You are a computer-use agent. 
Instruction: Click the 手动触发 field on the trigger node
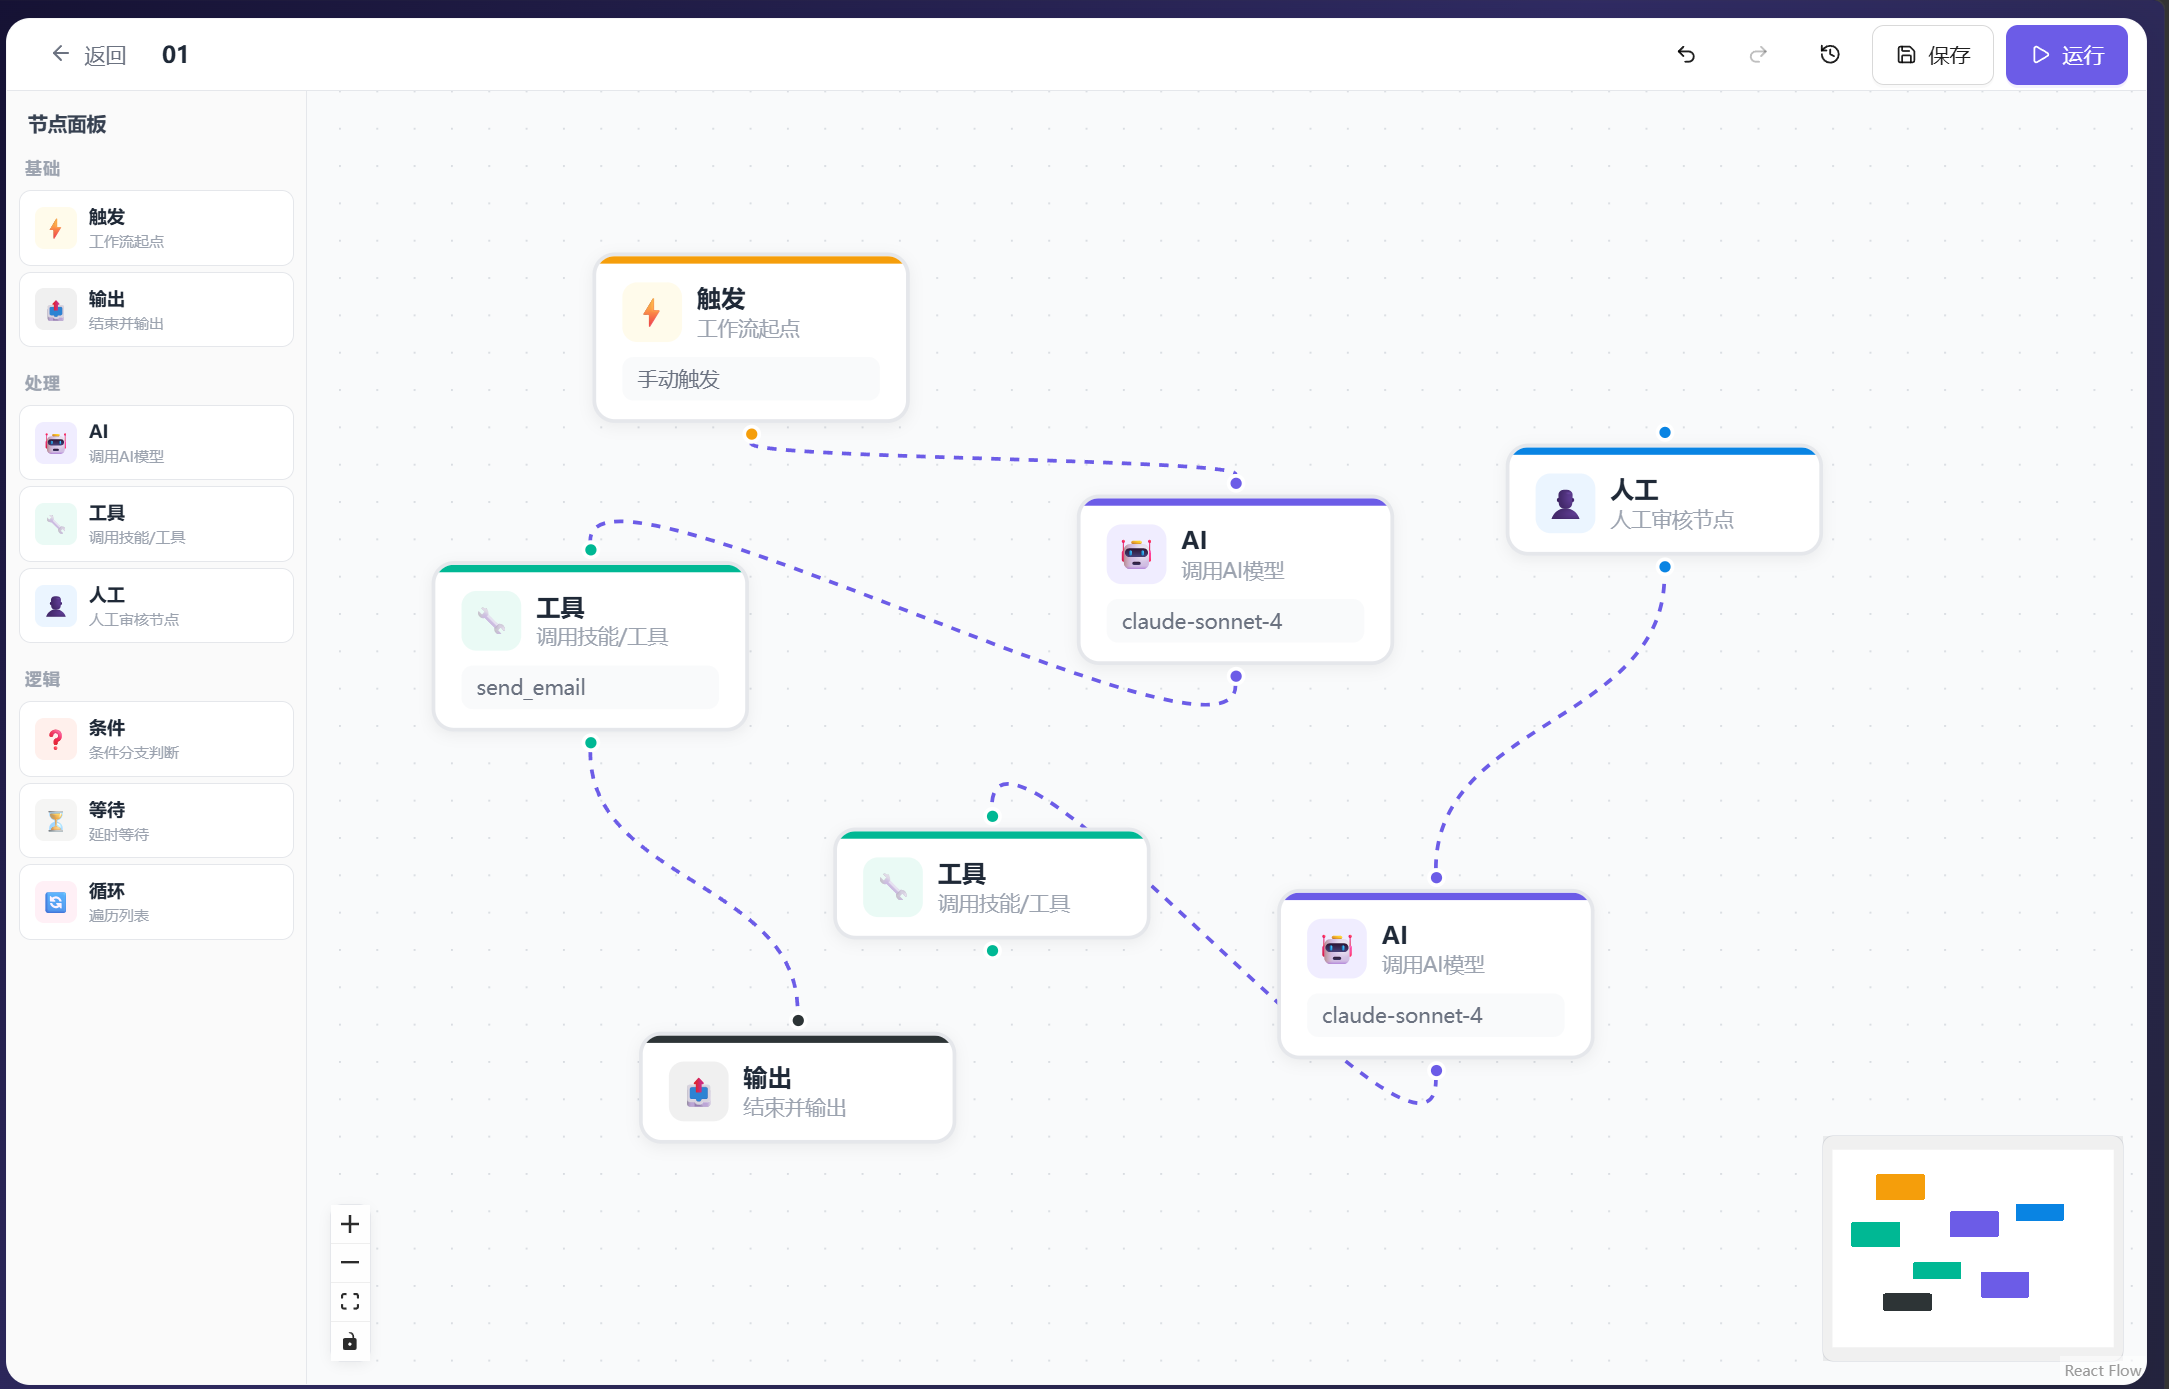tap(750, 380)
